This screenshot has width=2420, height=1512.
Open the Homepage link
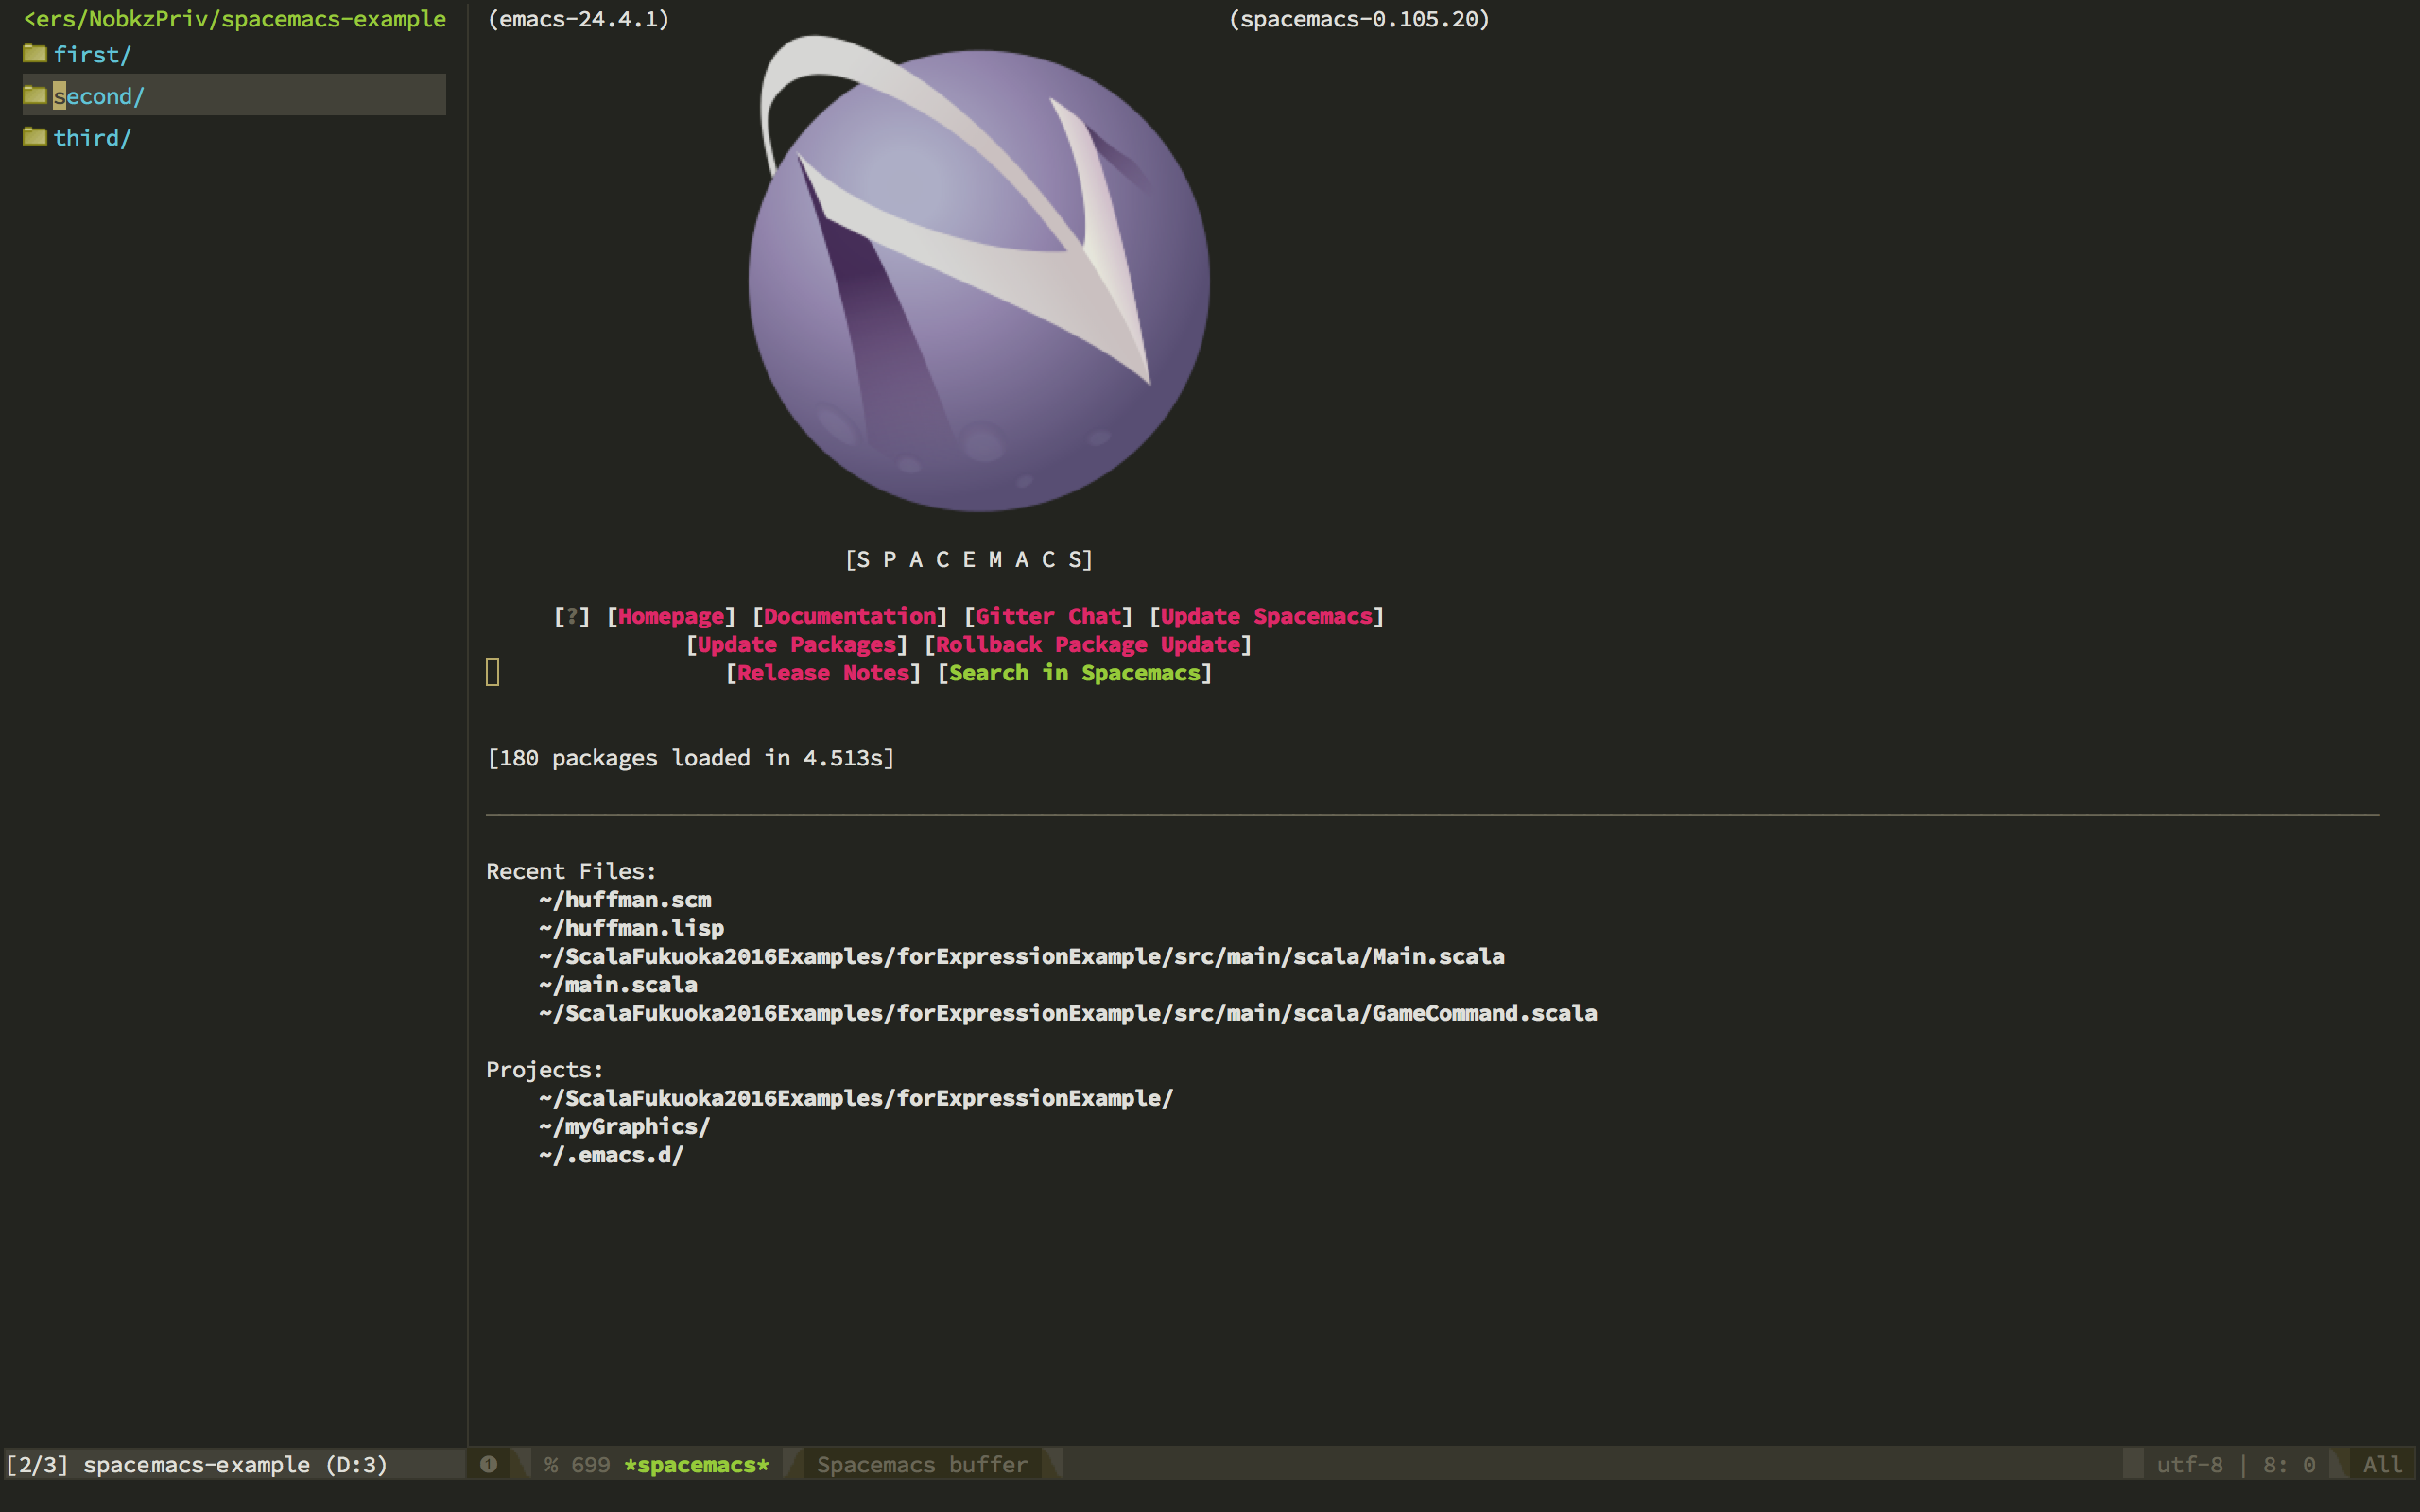pos(671,616)
